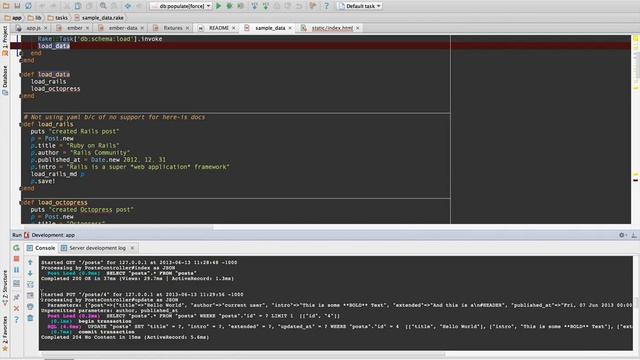The height and width of the screenshot is (360, 640).
Task: Open Run panel help question mark icon
Action: point(16,320)
